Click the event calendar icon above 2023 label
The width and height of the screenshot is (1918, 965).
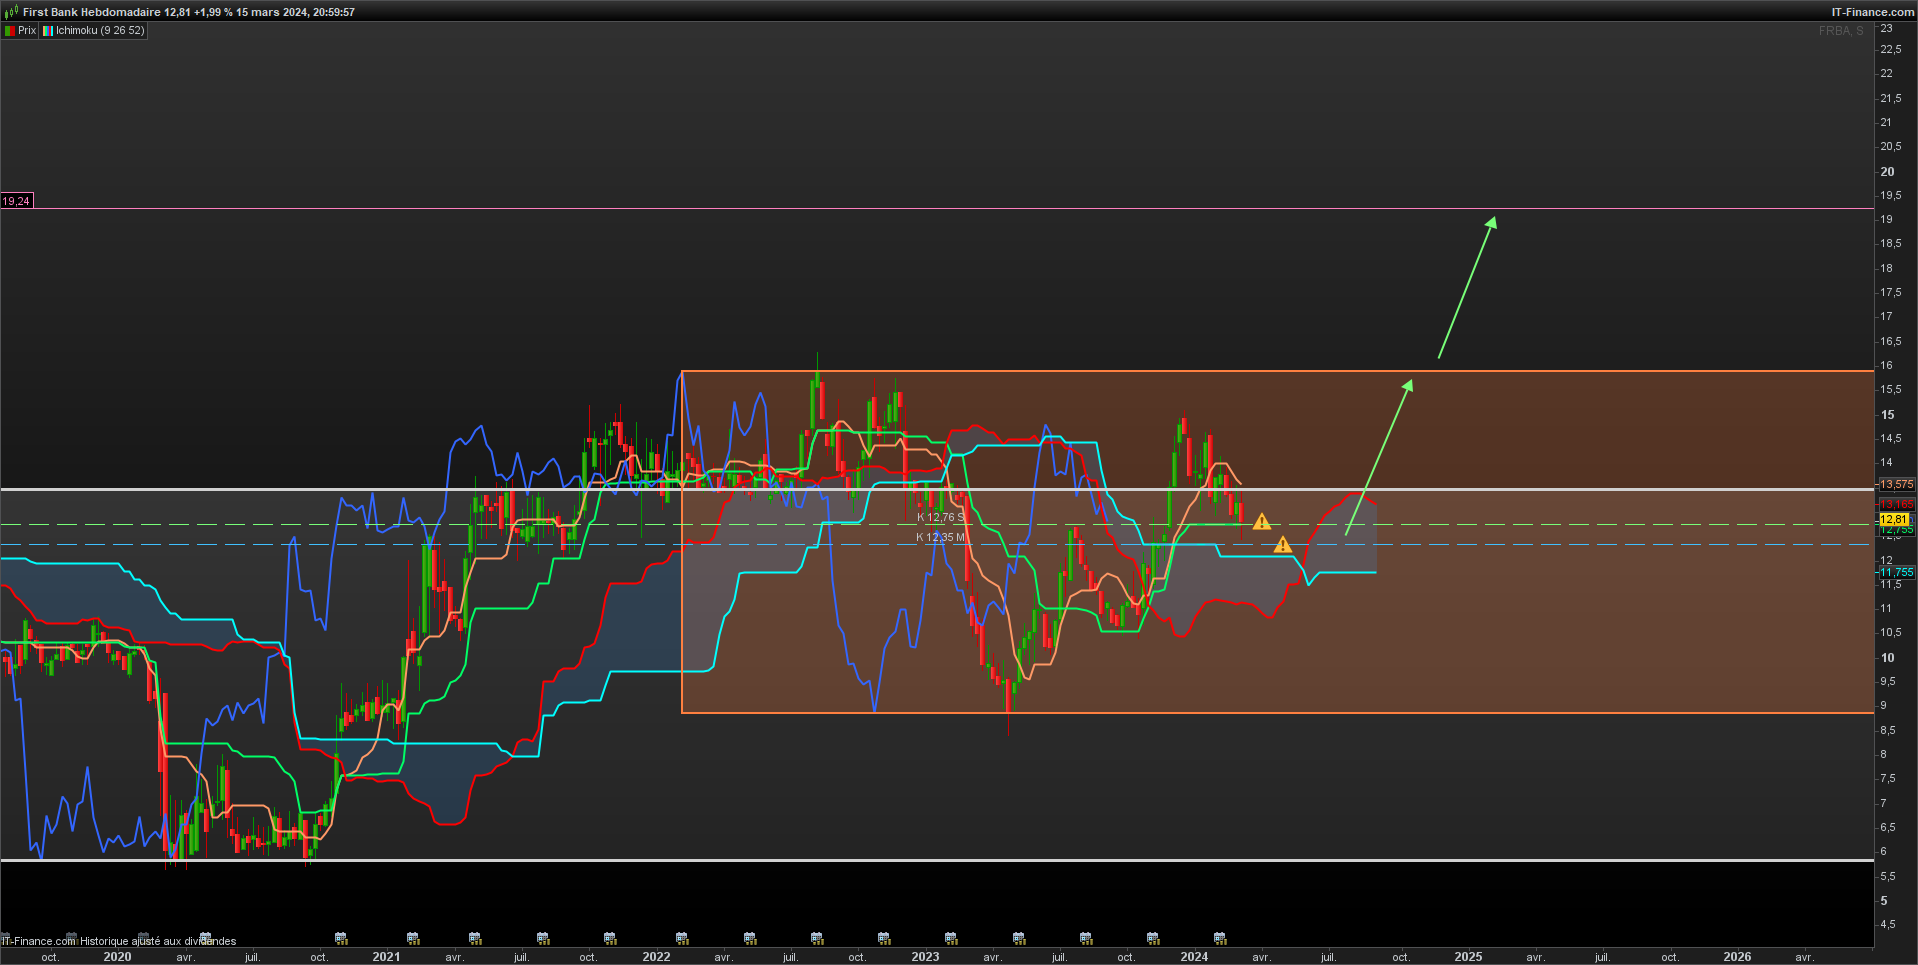pyautogui.click(x=951, y=938)
